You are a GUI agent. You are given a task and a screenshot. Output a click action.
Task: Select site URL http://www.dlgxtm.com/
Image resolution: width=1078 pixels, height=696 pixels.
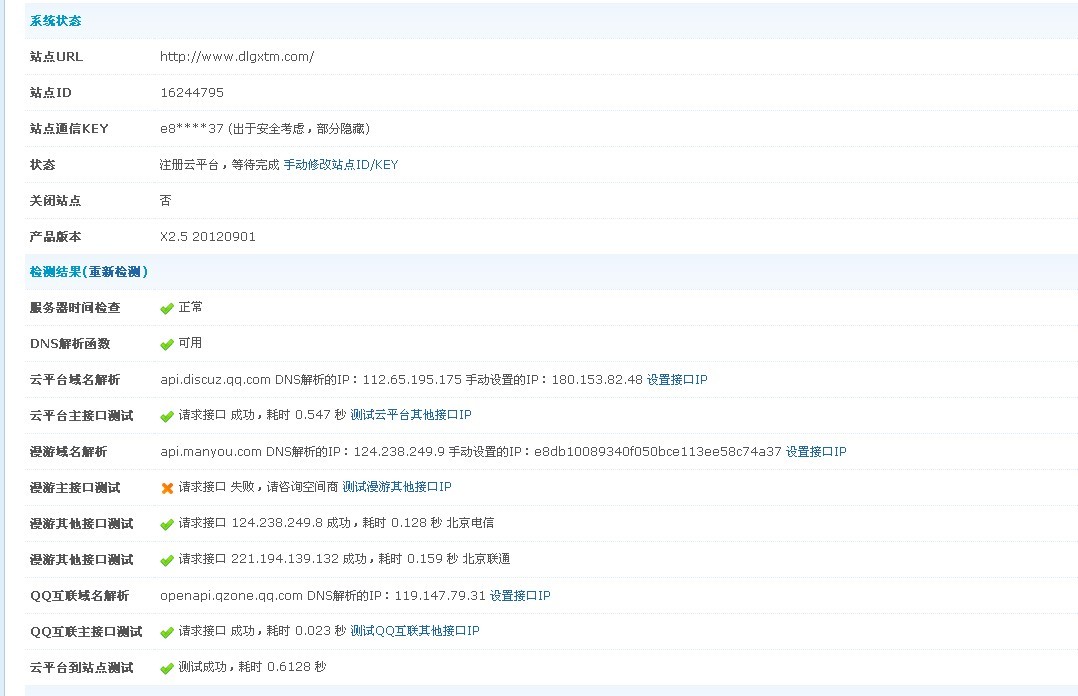237,56
